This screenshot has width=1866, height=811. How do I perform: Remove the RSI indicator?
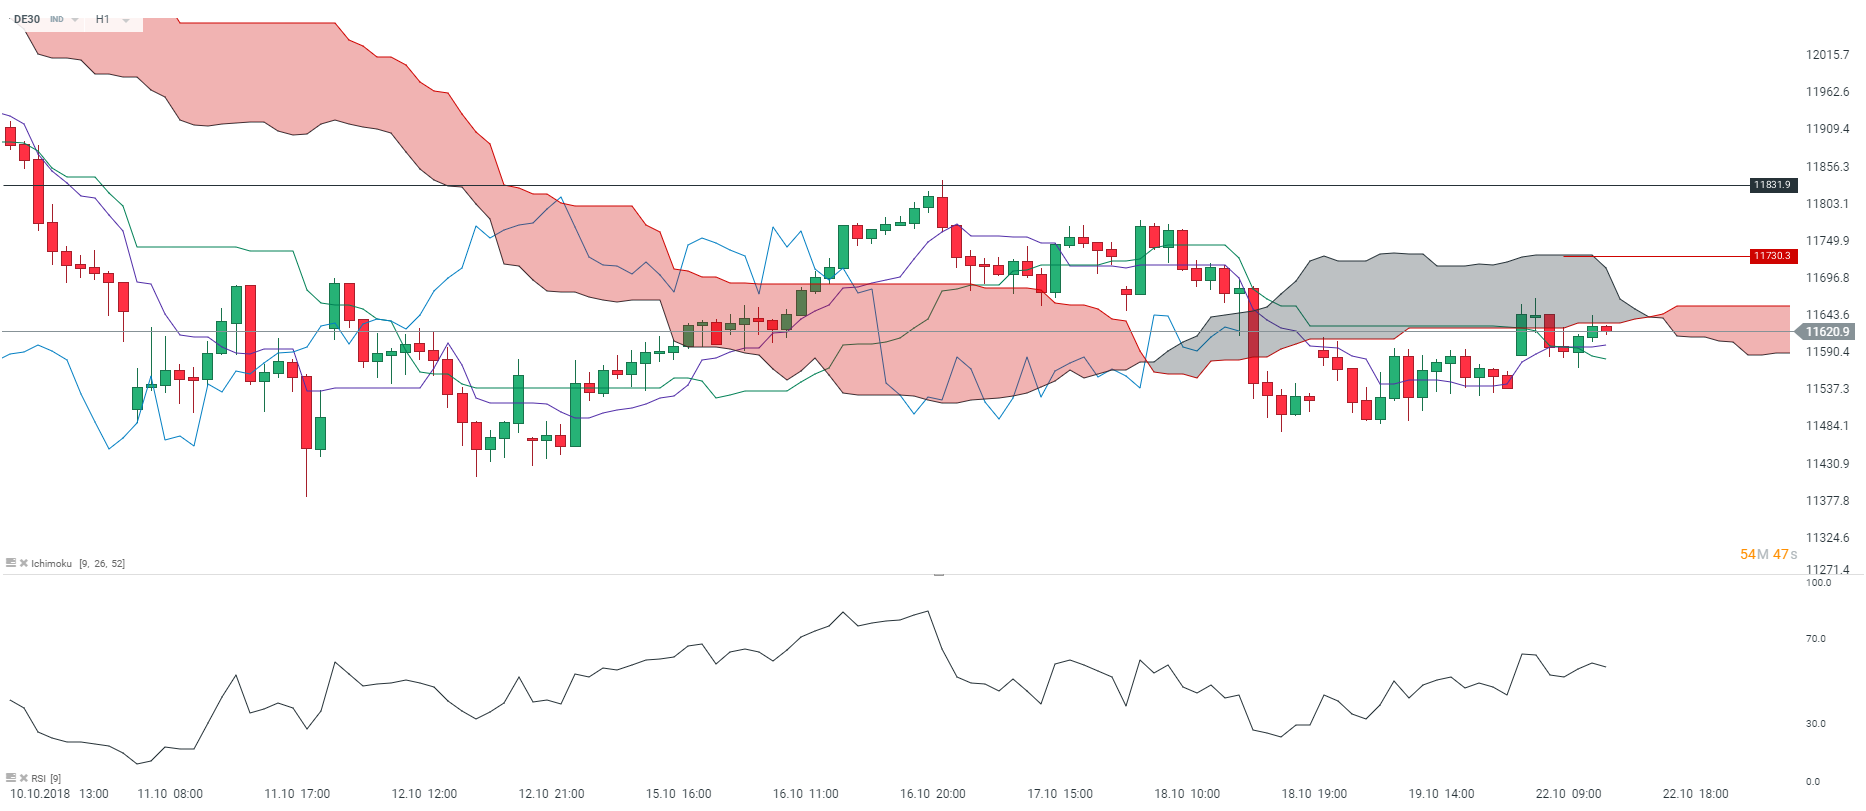tap(23, 777)
